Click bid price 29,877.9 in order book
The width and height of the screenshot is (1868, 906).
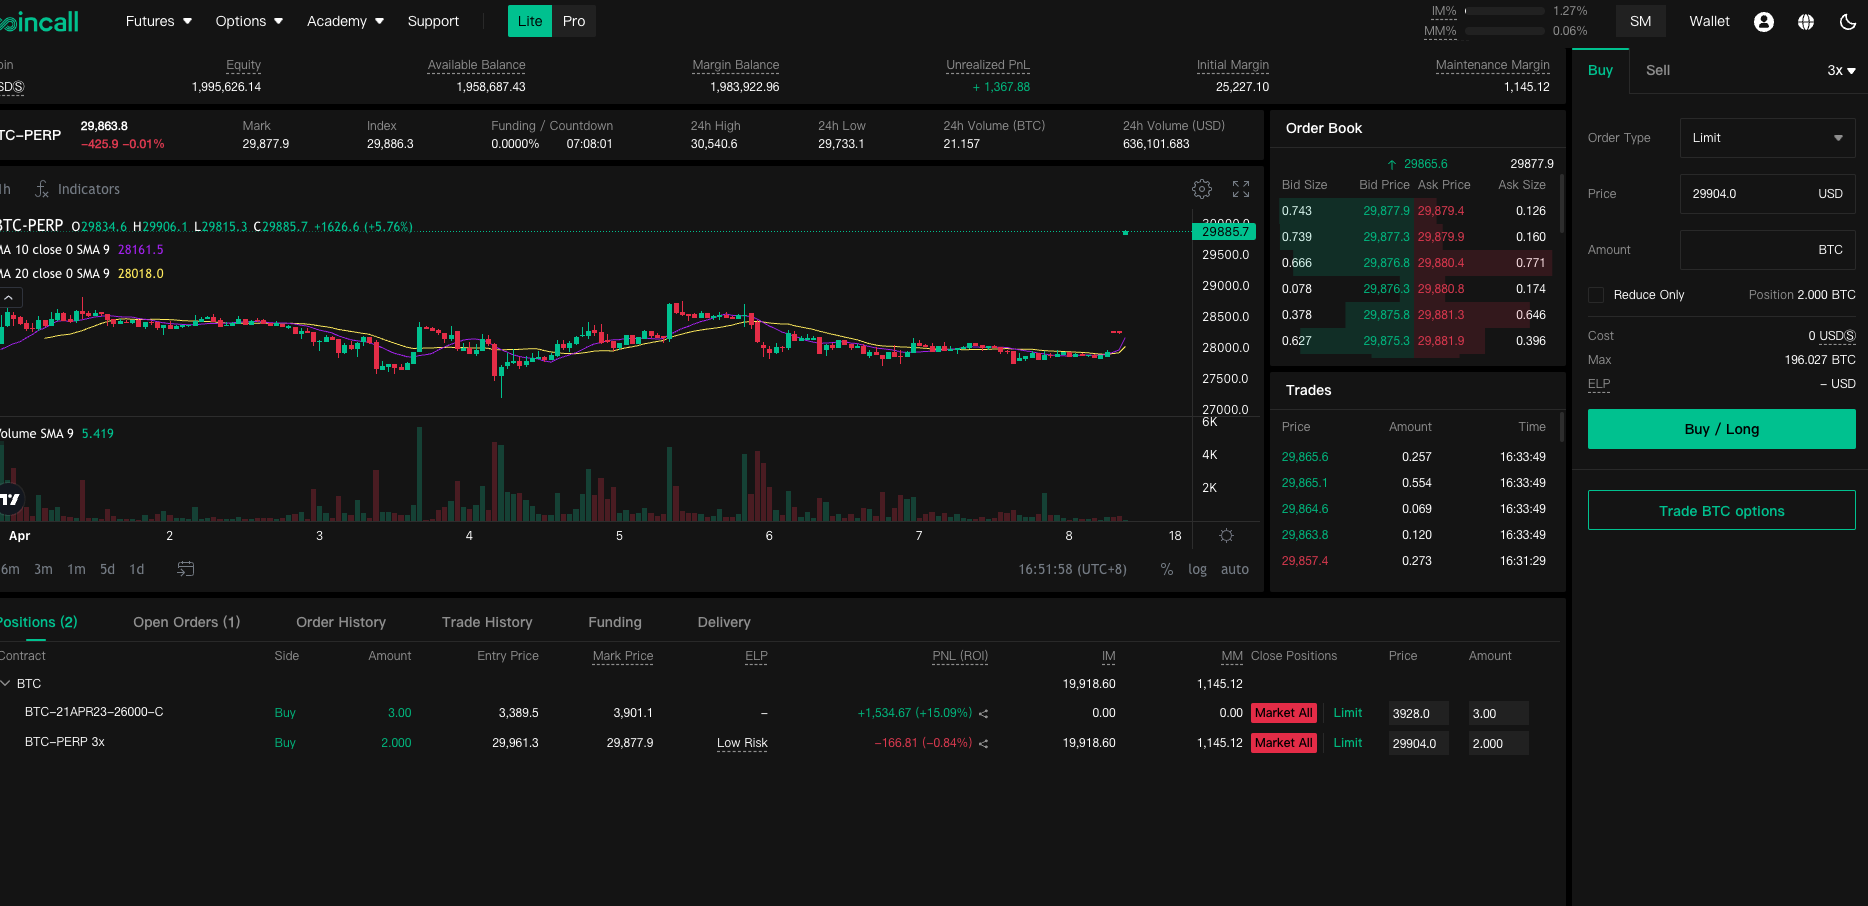1386,211
